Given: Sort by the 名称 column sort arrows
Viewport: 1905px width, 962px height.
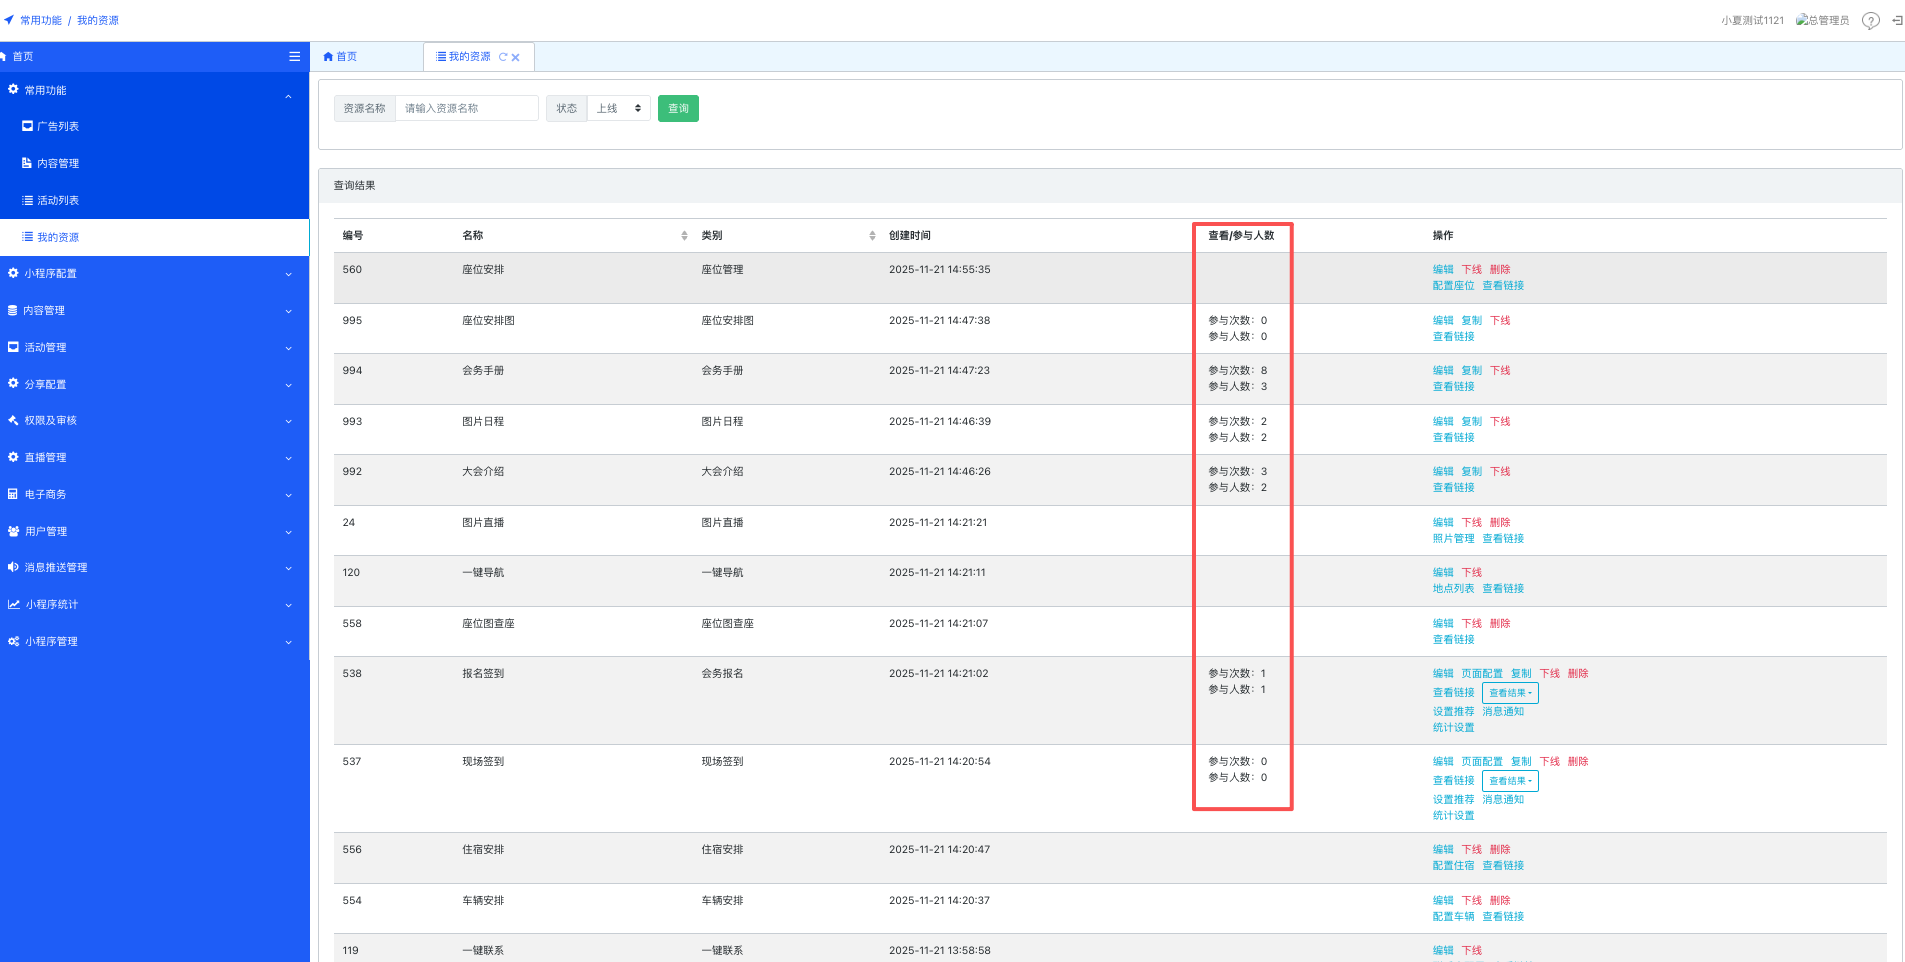Looking at the screenshot, I should 684,236.
